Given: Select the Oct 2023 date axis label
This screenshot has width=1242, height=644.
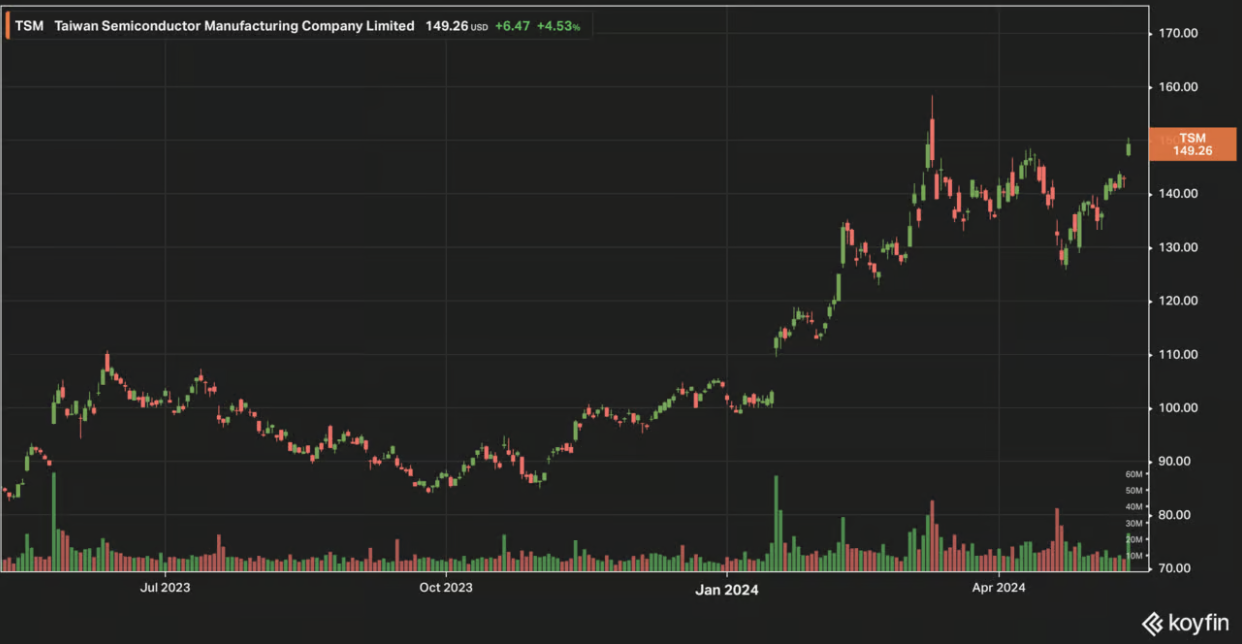Looking at the screenshot, I should tap(445, 588).
